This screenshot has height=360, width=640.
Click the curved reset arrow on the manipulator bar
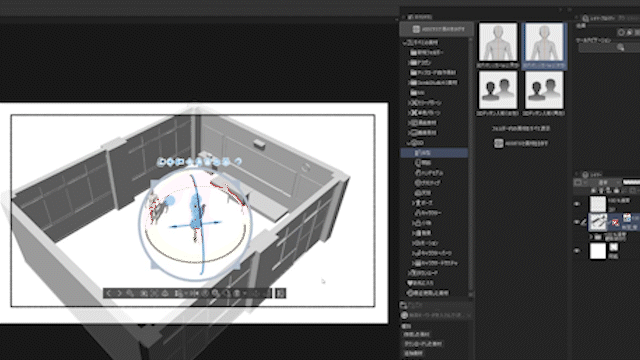tap(238, 162)
